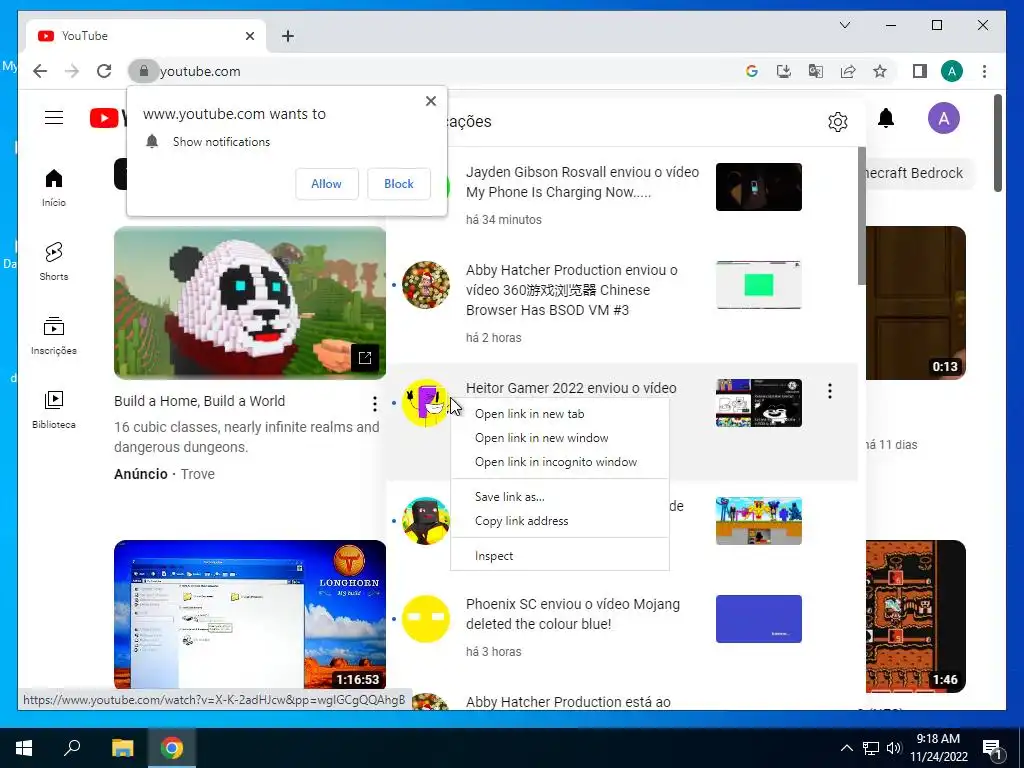
Task: Reload the page
Action: point(104,71)
